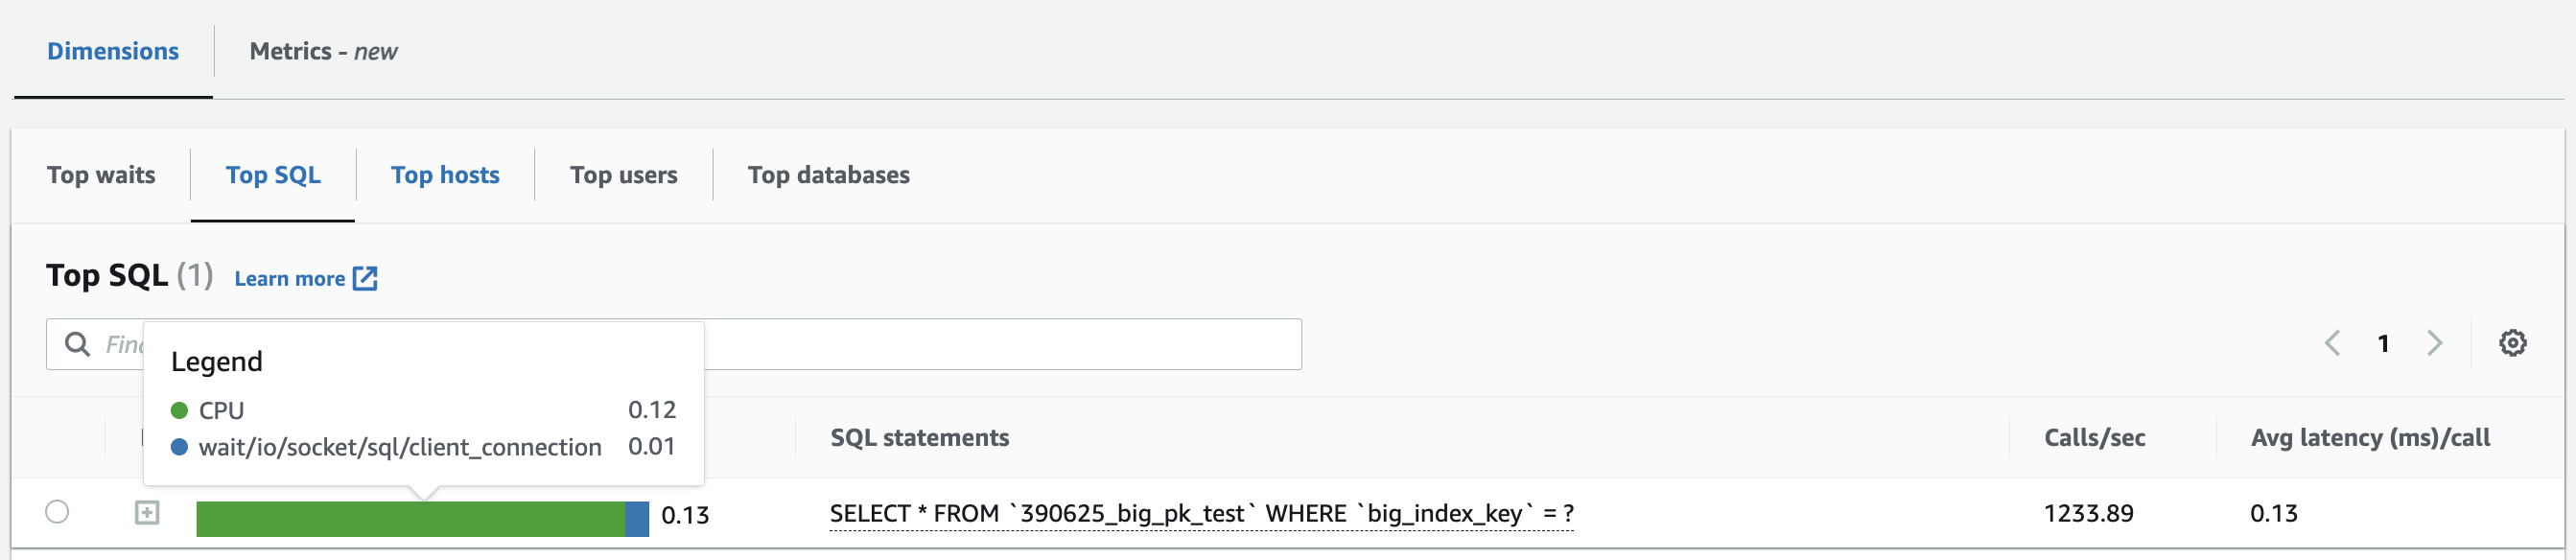This screenshot has height=560, width=2576.
Task: Open the Top hosts tab
Action: pos(445,175)
